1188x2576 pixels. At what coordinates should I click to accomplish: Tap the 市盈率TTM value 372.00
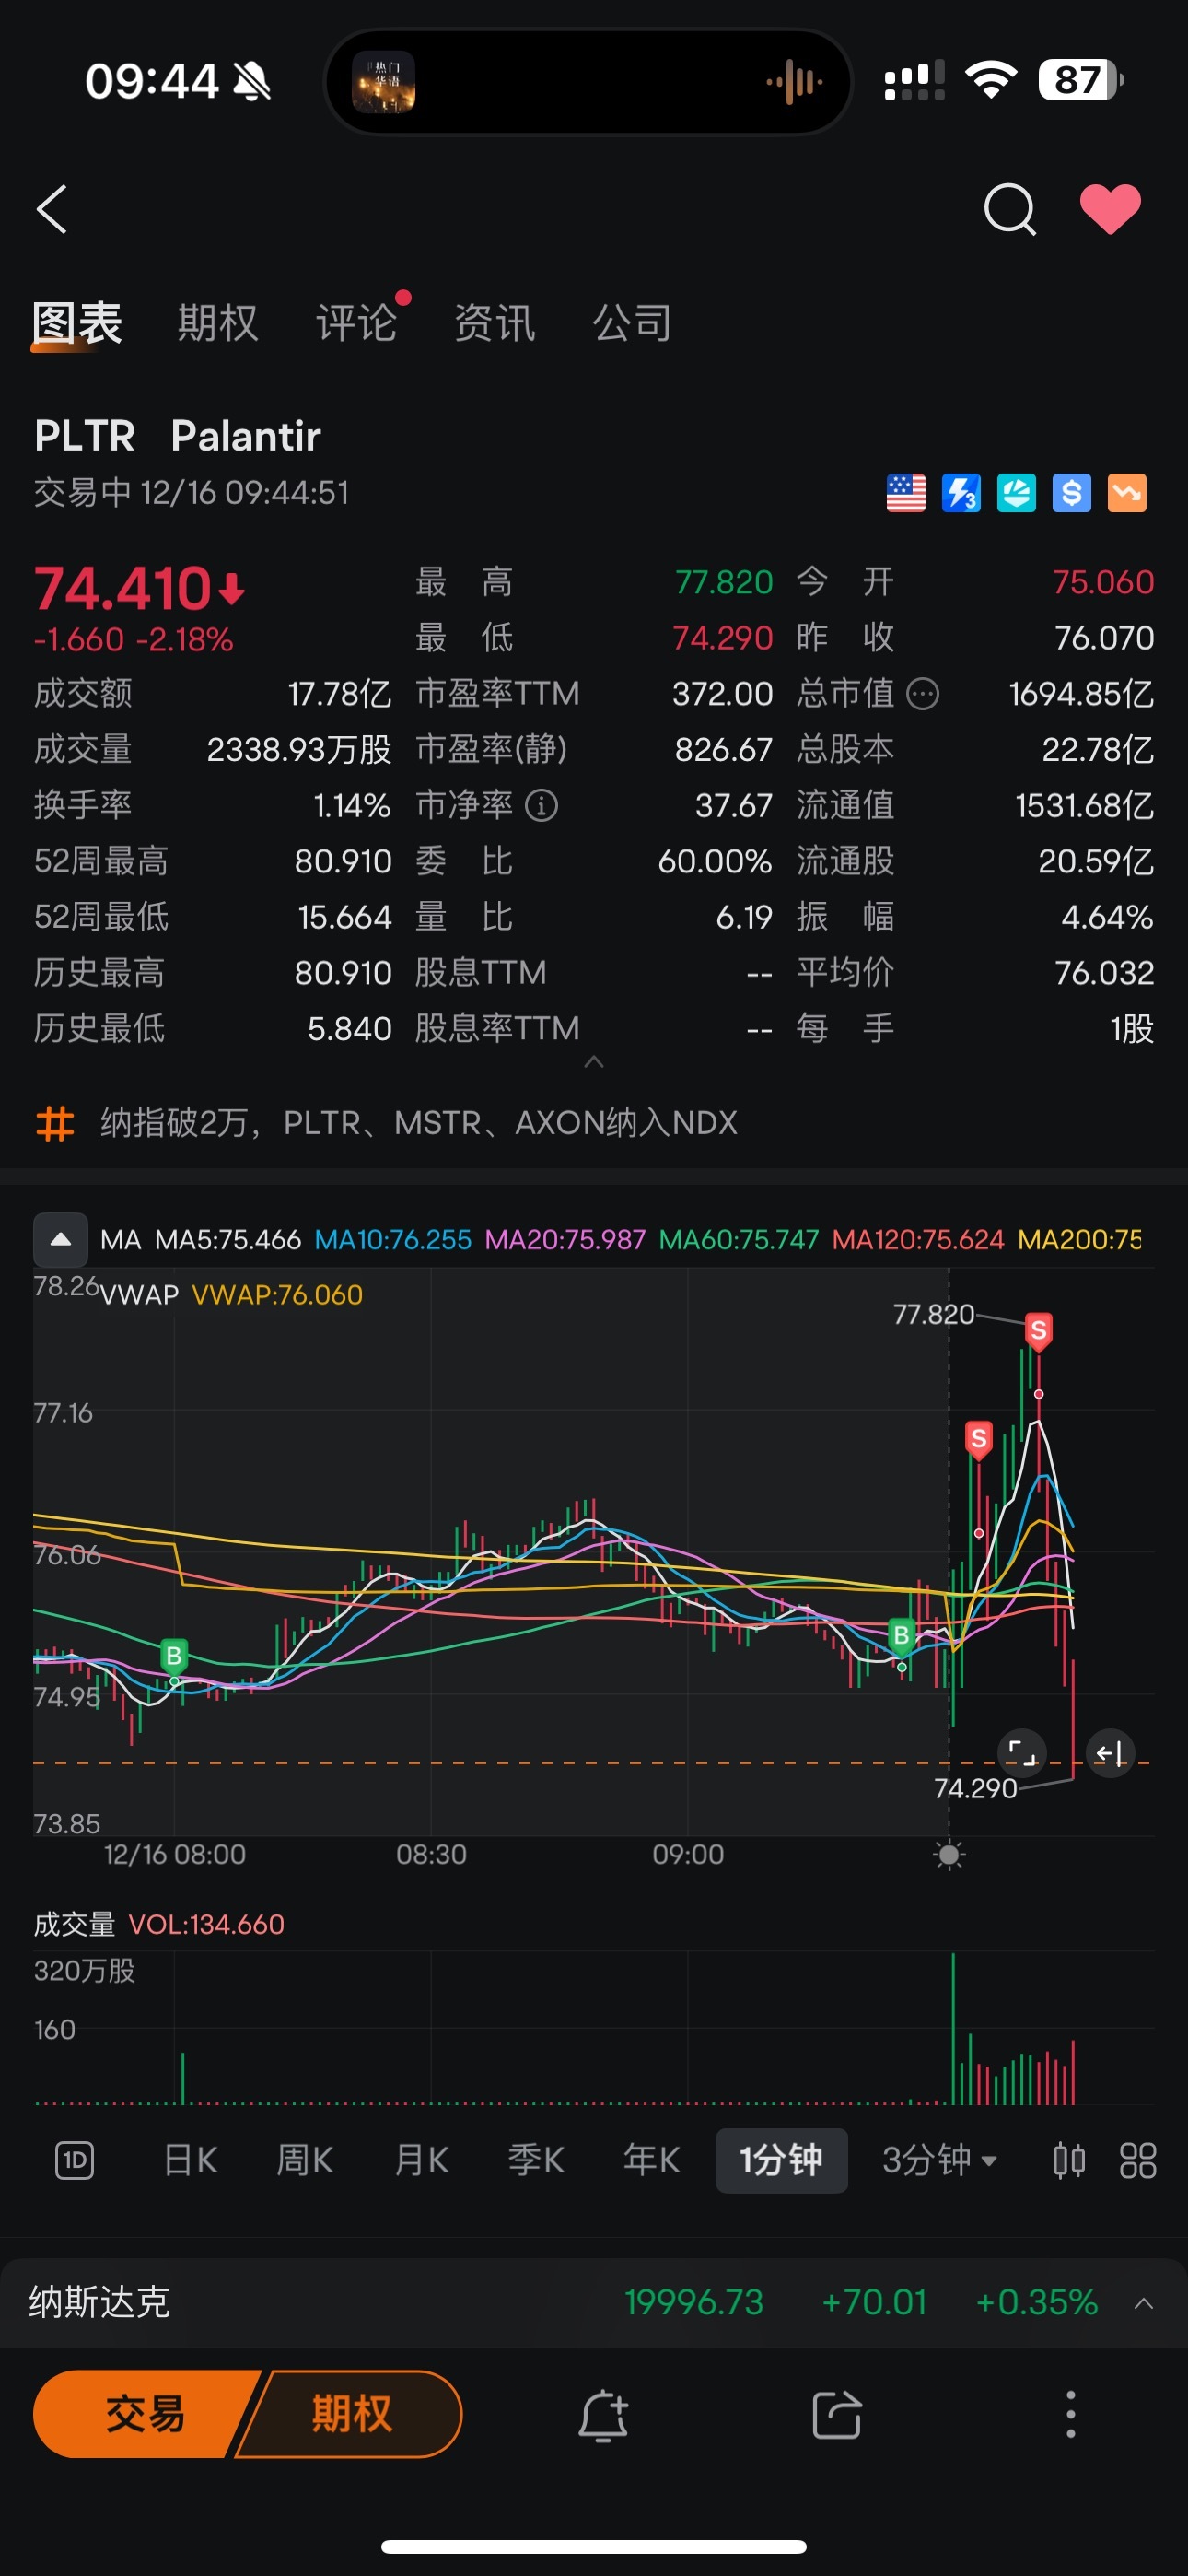(722, 693)
